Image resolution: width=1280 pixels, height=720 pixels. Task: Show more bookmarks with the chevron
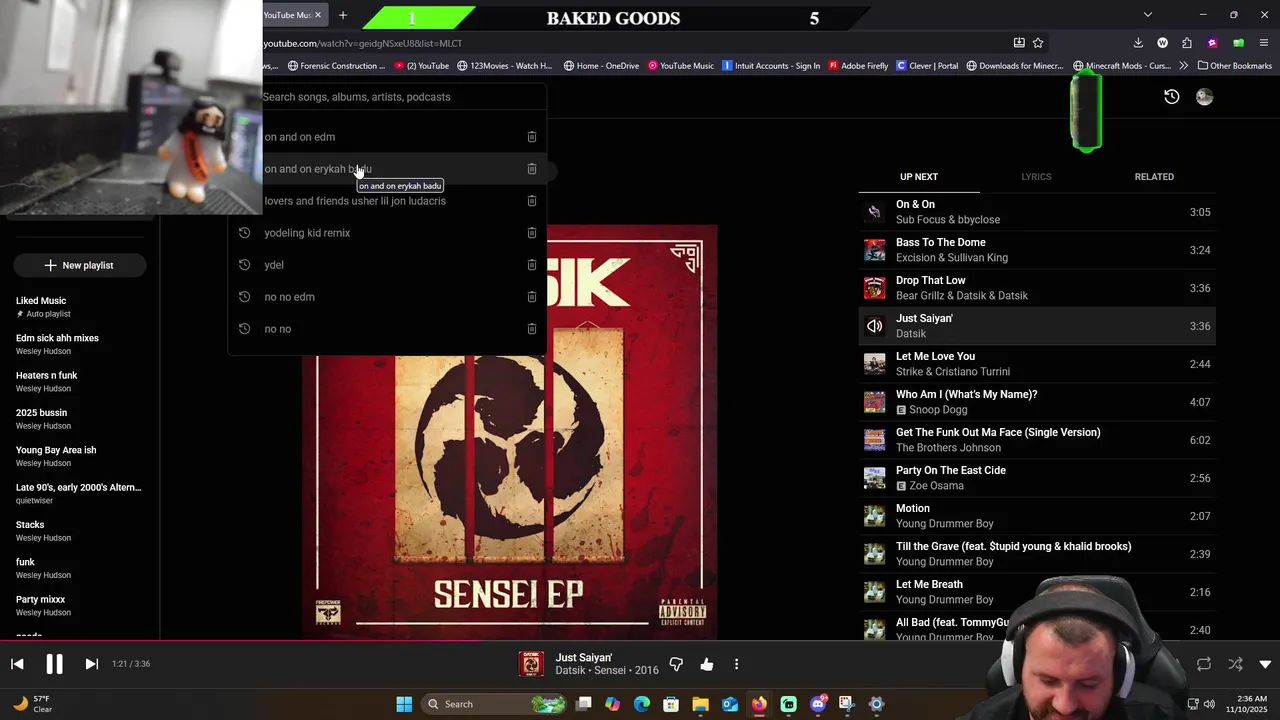pos(1183,66)
